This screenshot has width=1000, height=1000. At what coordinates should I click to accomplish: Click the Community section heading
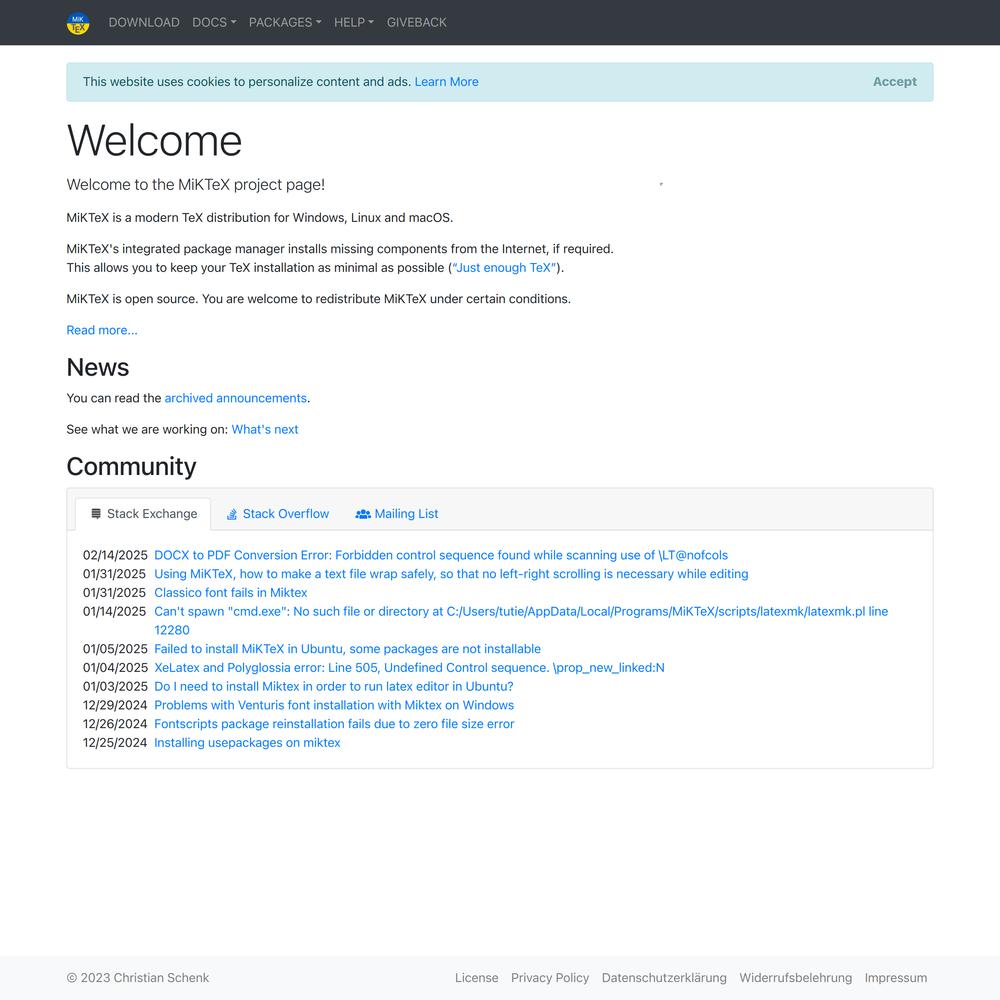coord(131,467)
